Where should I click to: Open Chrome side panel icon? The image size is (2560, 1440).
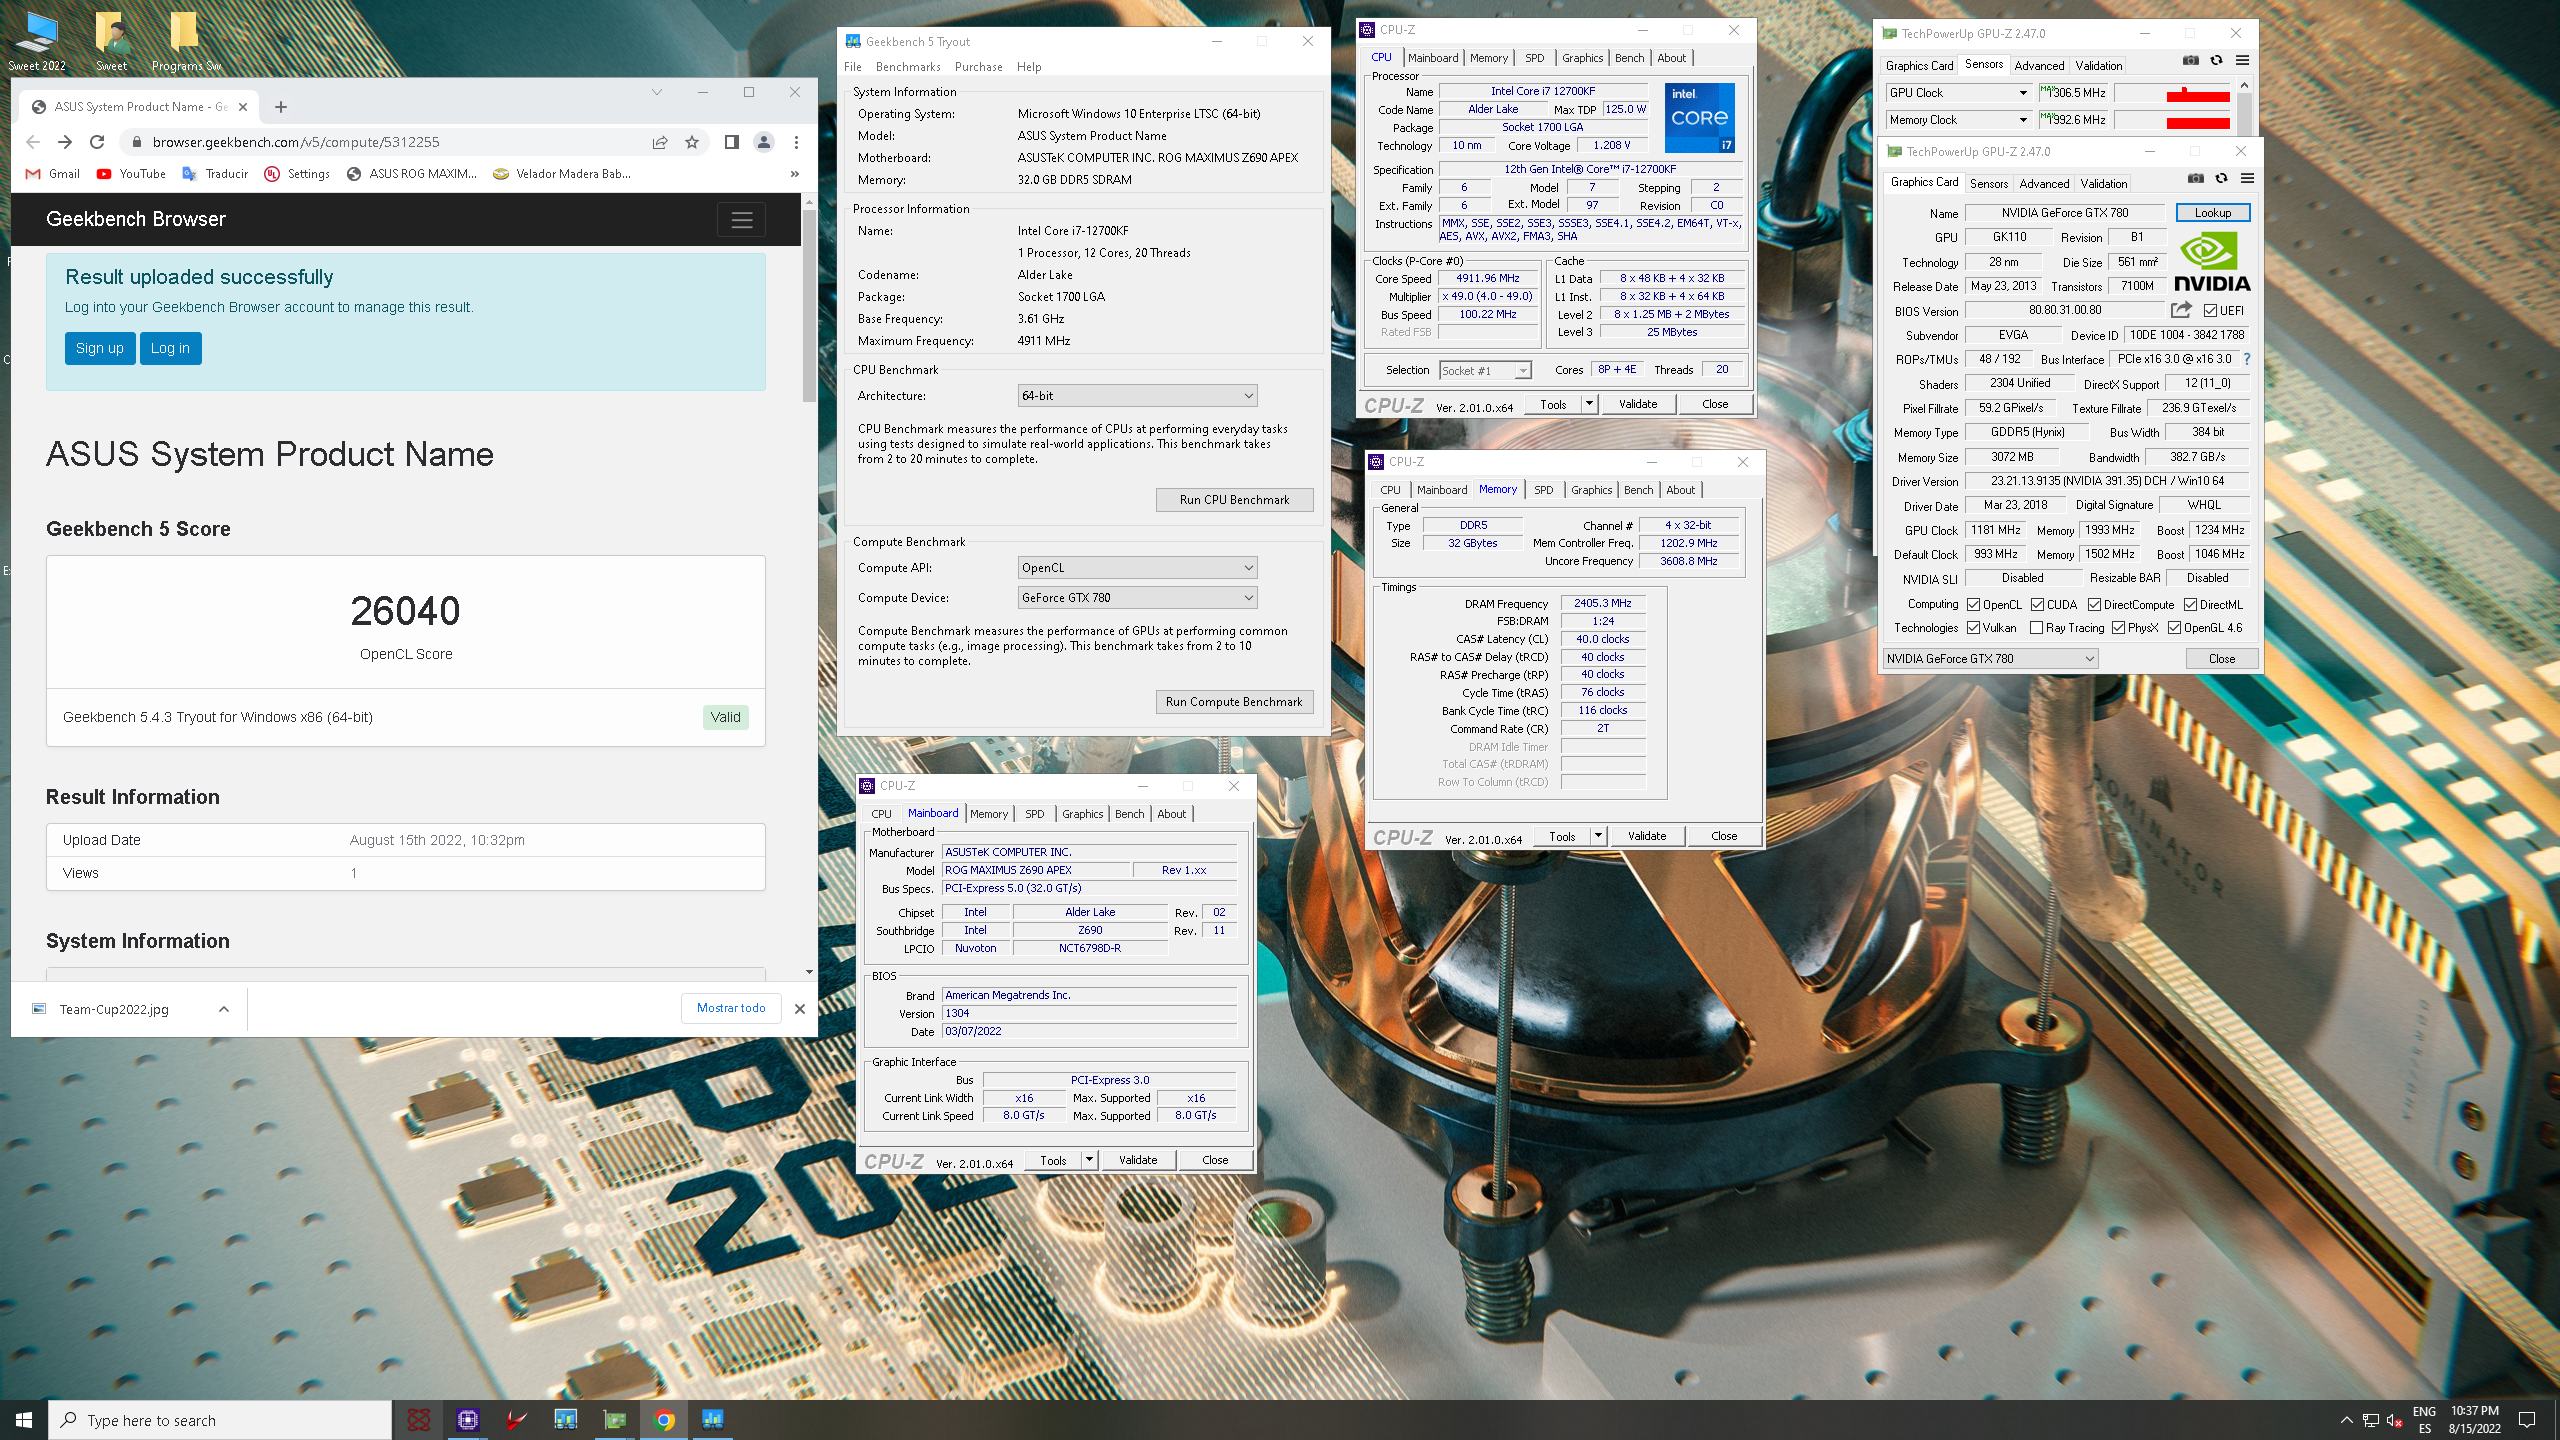732,142
